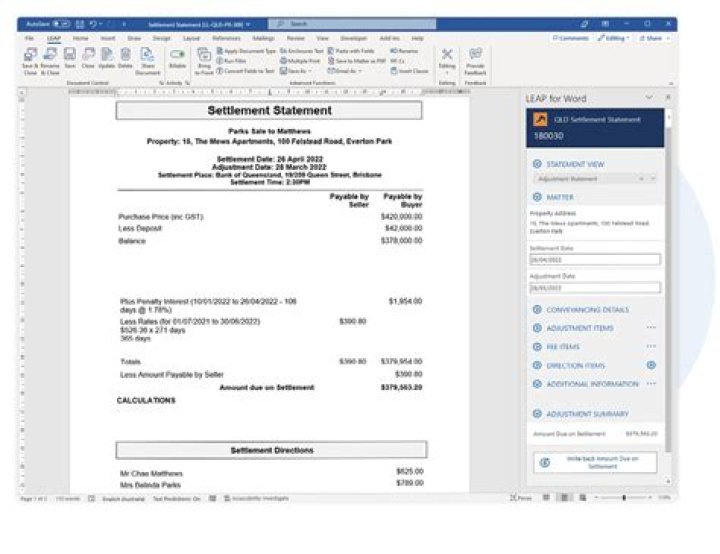
Task: Toggle the Billable switch in ribbon
Action: click(177, 58)
